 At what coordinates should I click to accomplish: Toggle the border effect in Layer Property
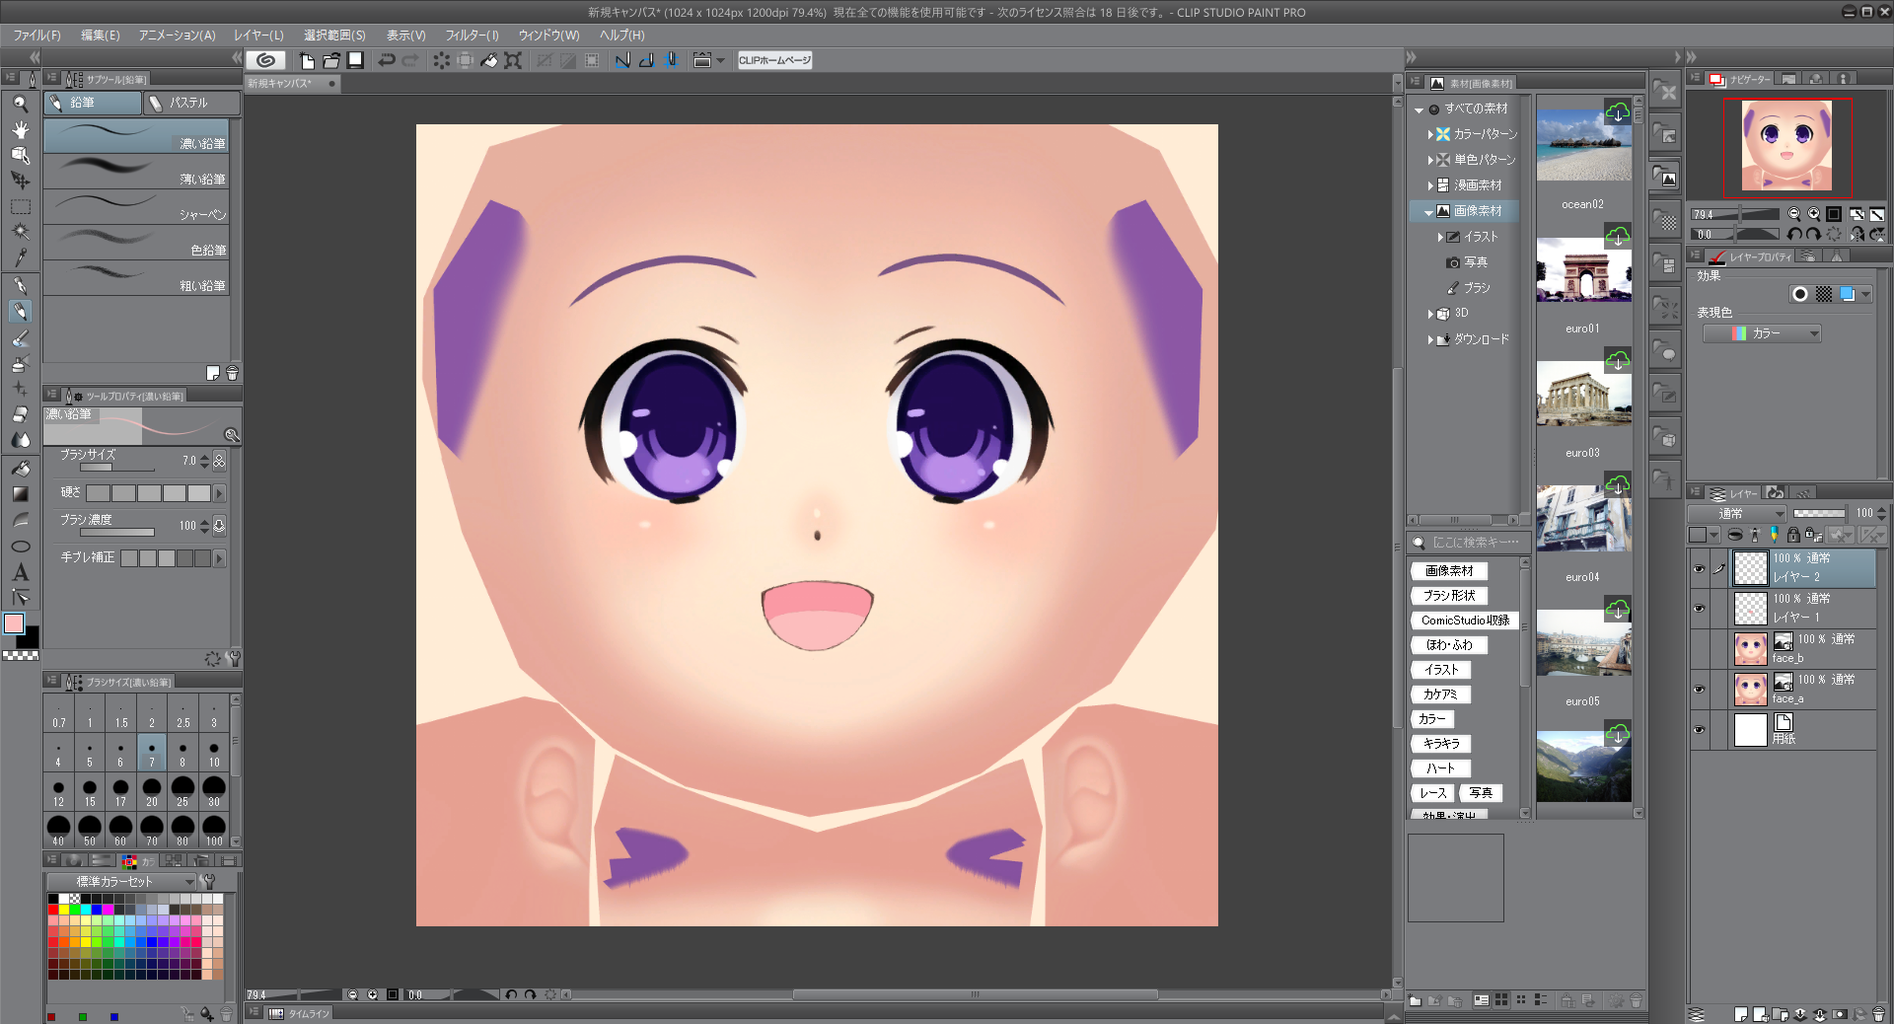tap(1800, 294)
